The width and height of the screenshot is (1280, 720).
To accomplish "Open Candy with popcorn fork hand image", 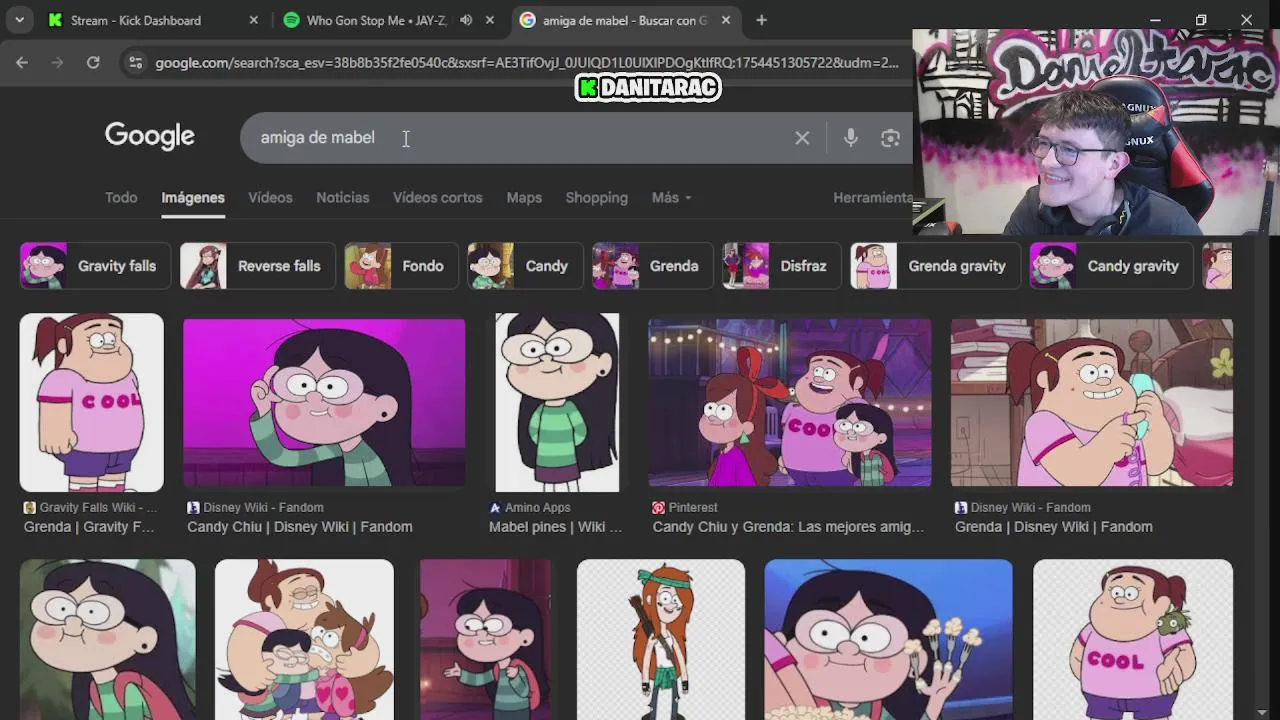I will point(888,639).
